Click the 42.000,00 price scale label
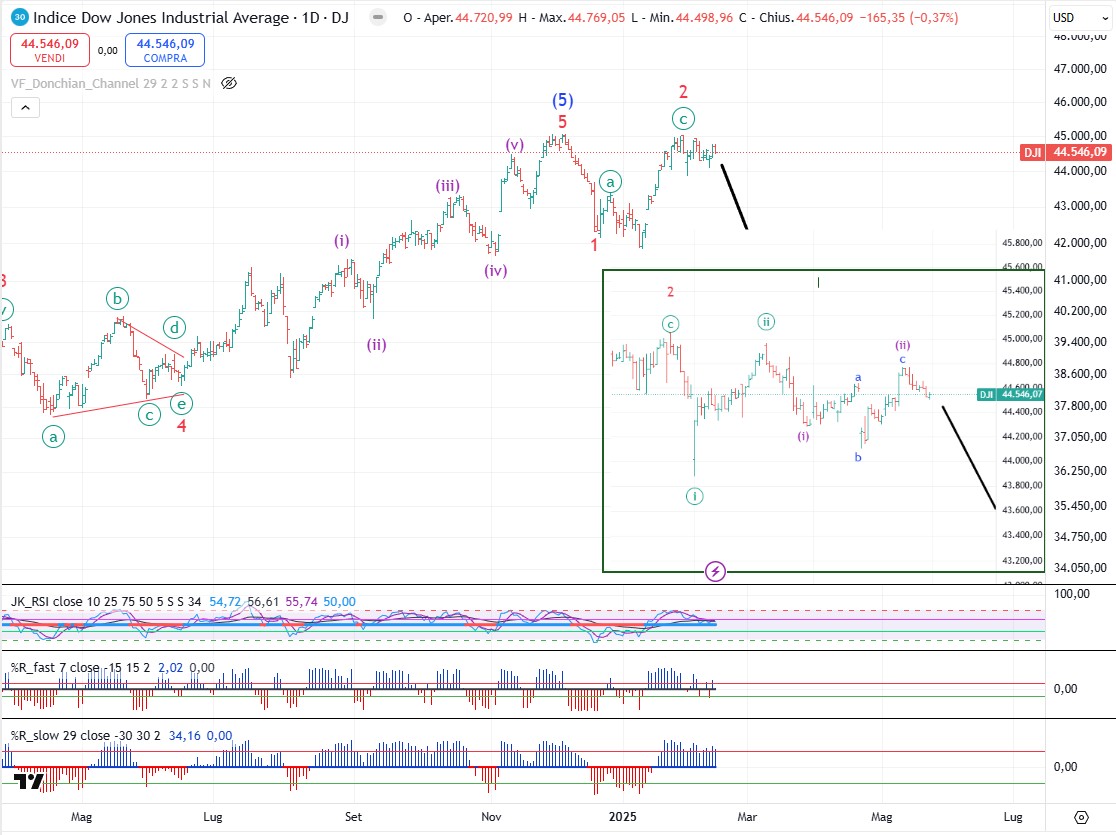The image size is (1116, 835). coord(1080,243)
